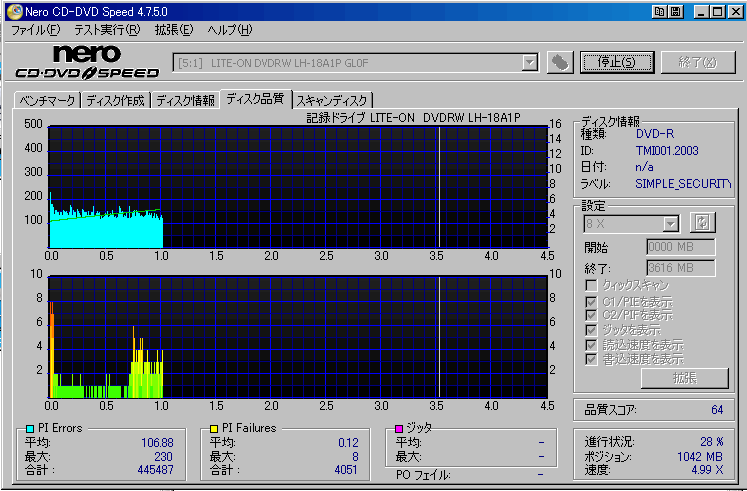Click the PI Errors maximum 230
This screenshot has height=491, width=747.
pyautogui.click(x=163, y=457)
